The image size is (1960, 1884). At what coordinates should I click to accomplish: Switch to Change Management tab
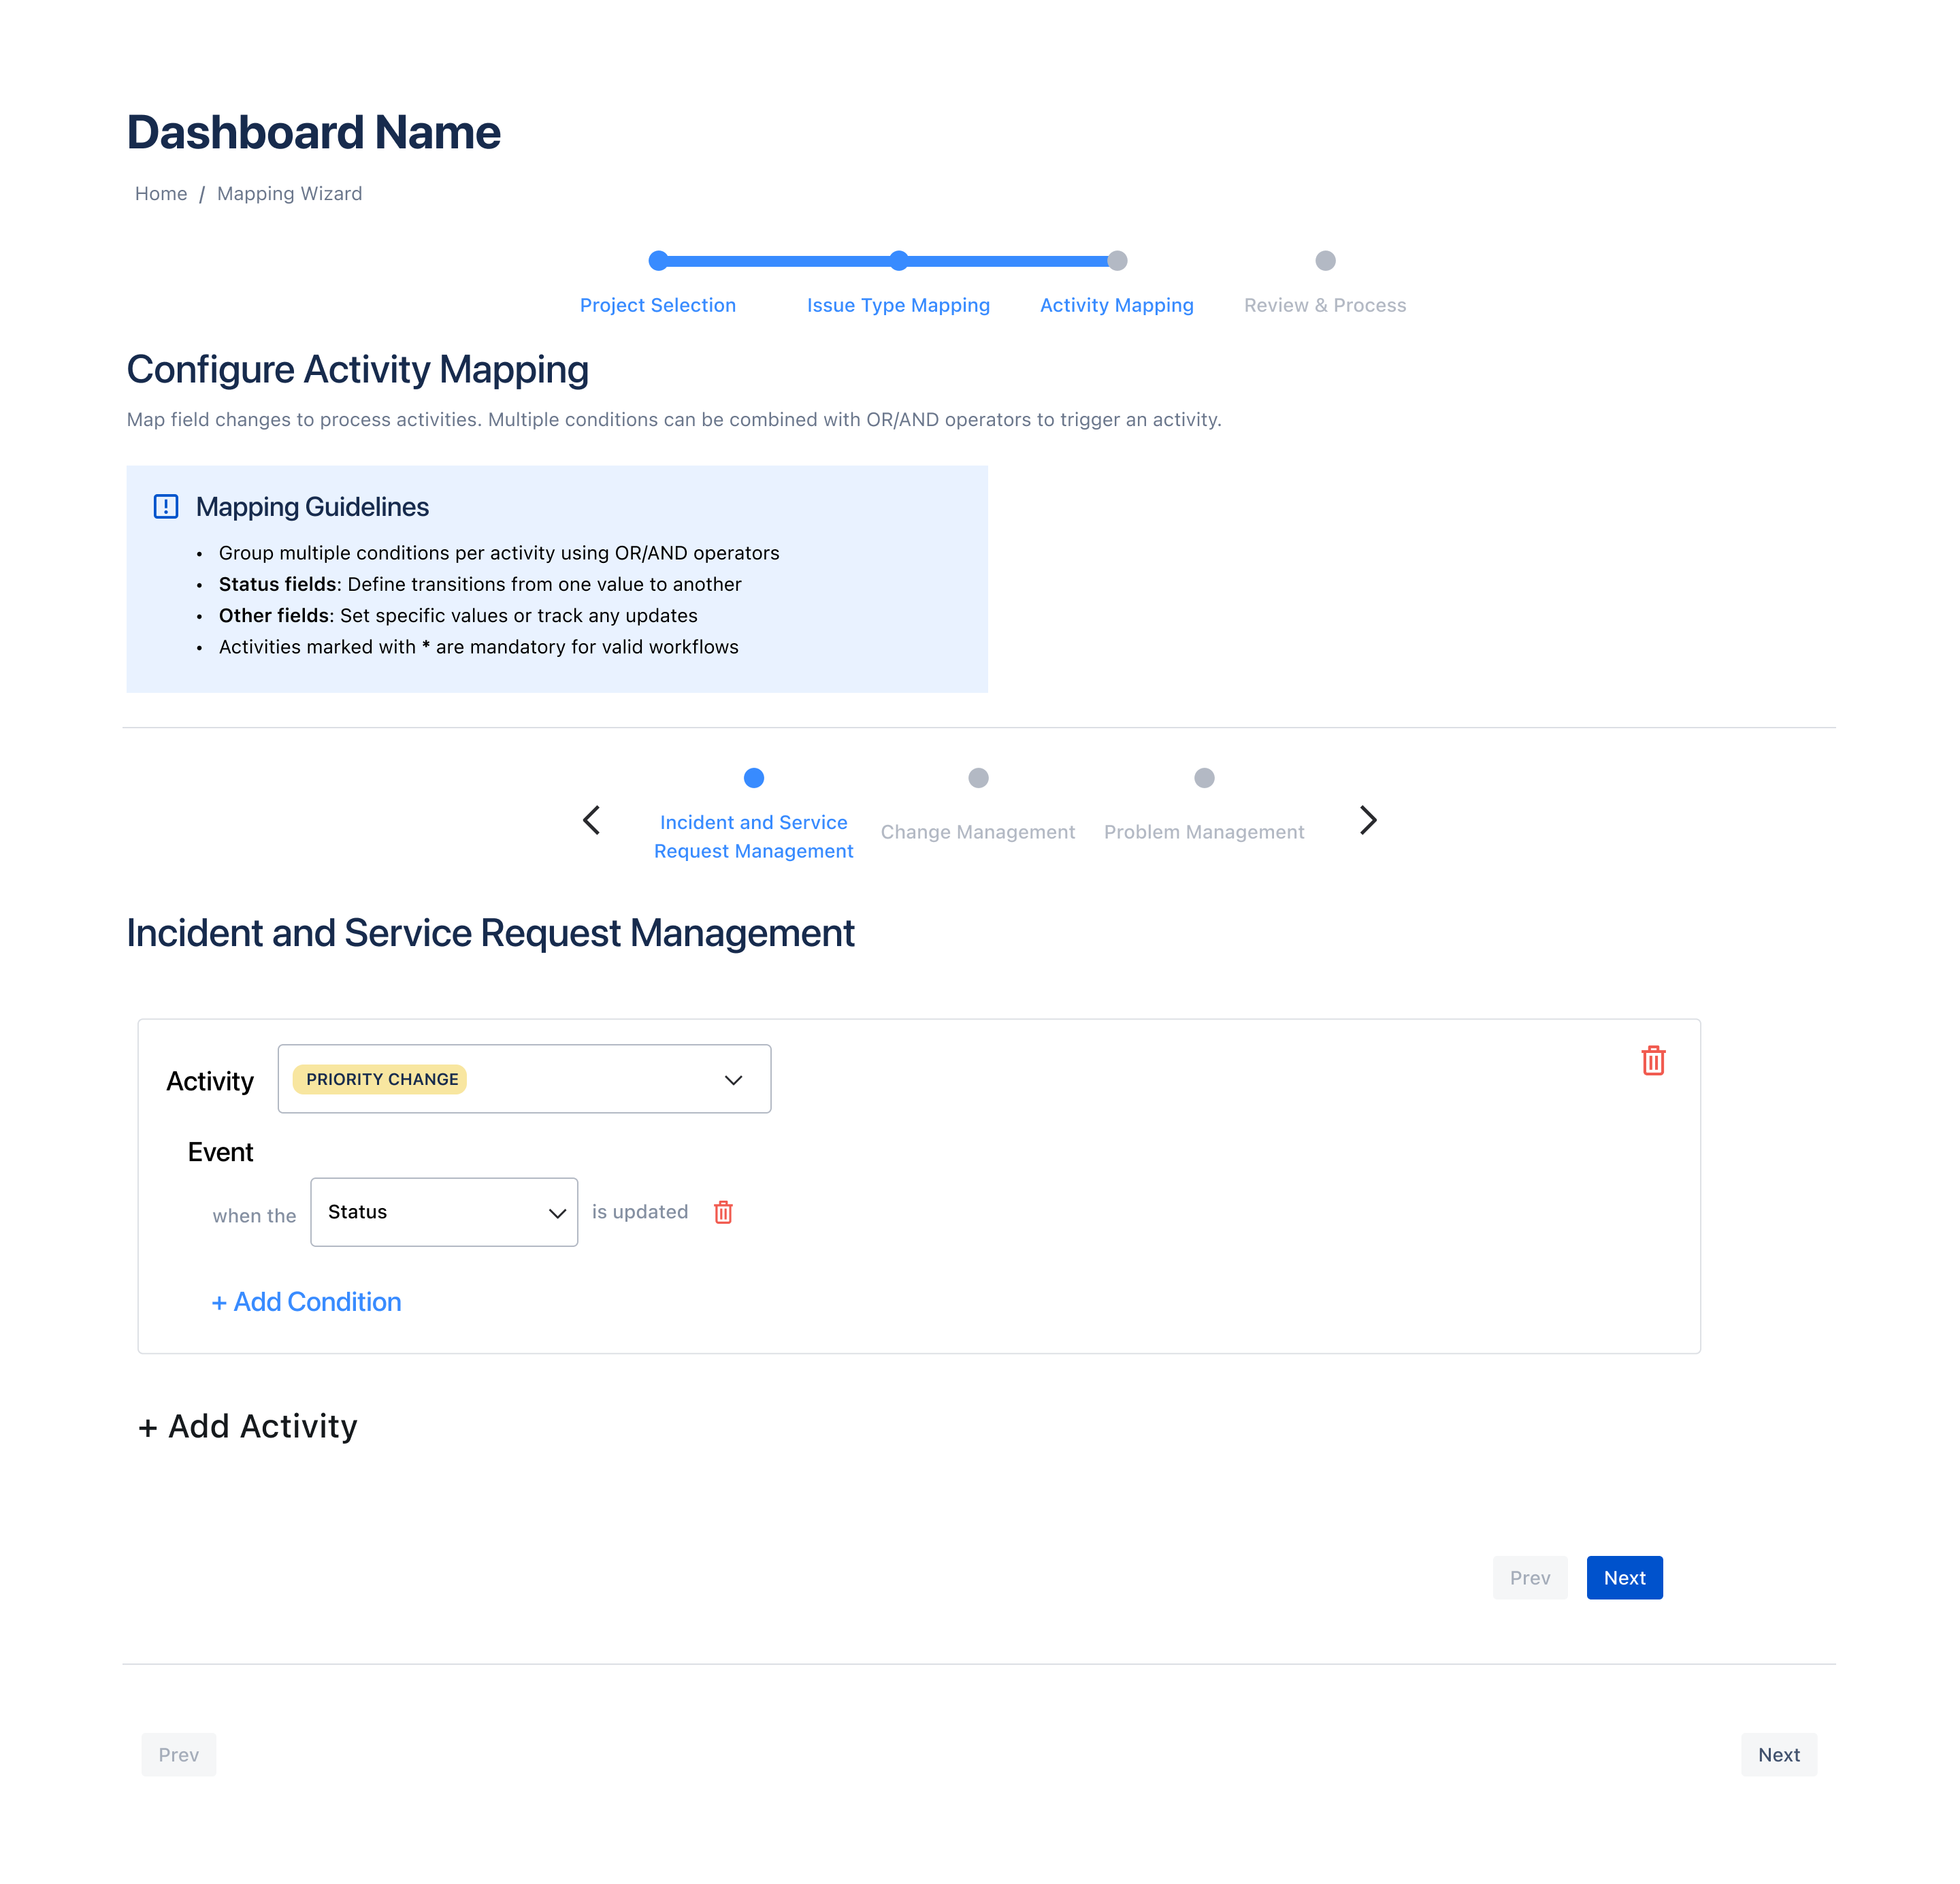point(977,831)
